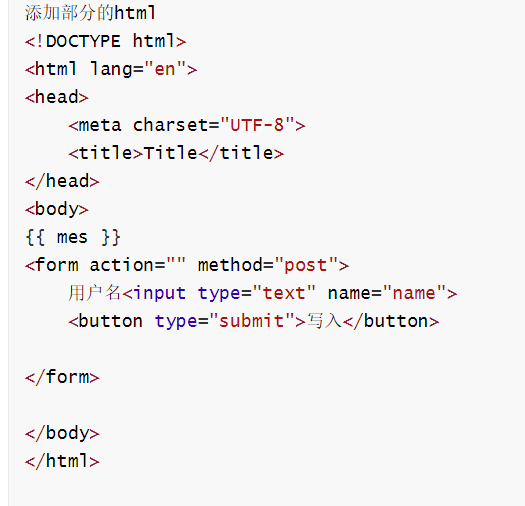Click the "submit" string in button tag
Image resolution: width=525 pixels, height=506 pixels.
coord(251,321)
